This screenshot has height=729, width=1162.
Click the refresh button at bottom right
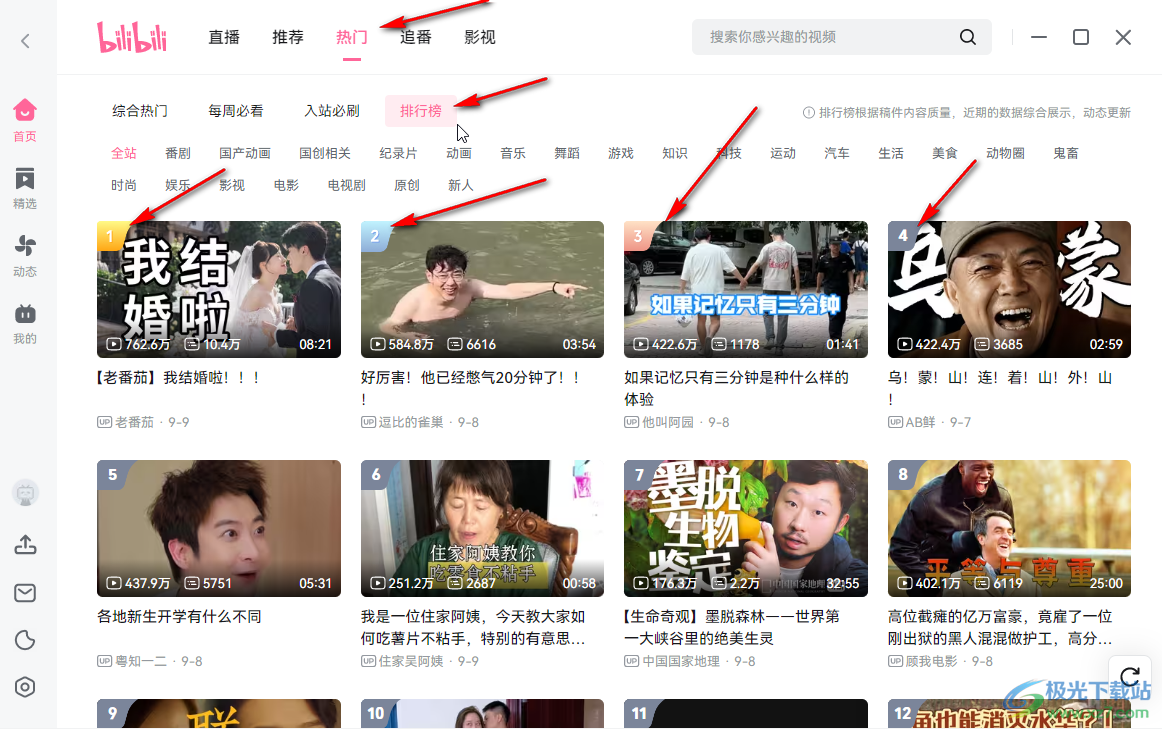pos(1130,676)
